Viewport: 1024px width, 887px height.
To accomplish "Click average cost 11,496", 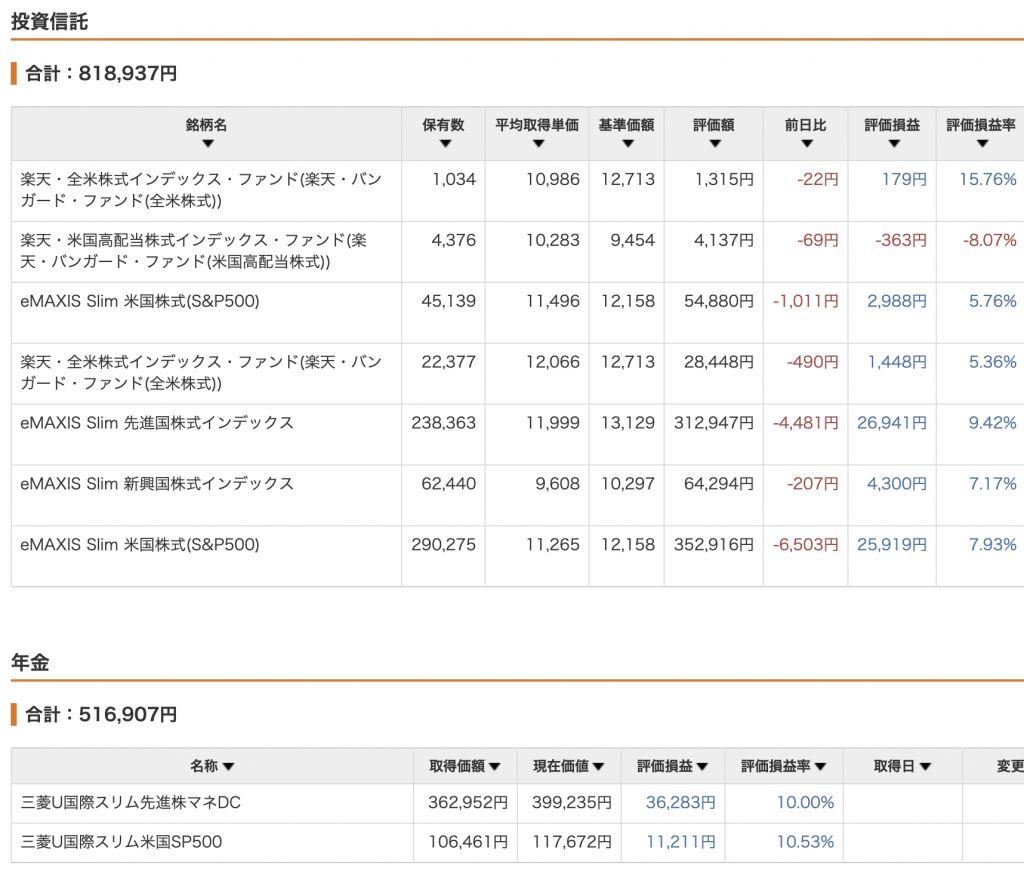I will [x=553, y=301].
